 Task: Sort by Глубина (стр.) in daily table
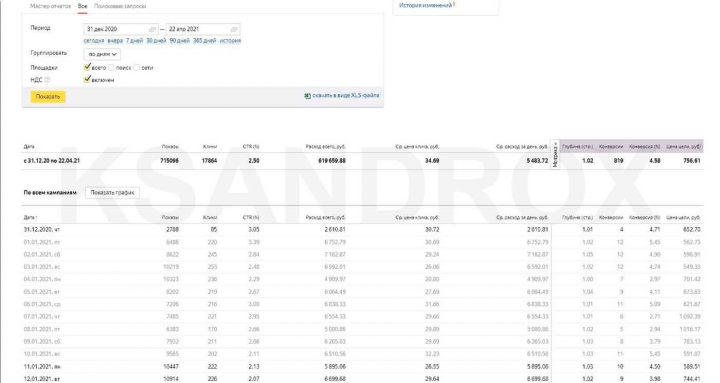[578, 217]
